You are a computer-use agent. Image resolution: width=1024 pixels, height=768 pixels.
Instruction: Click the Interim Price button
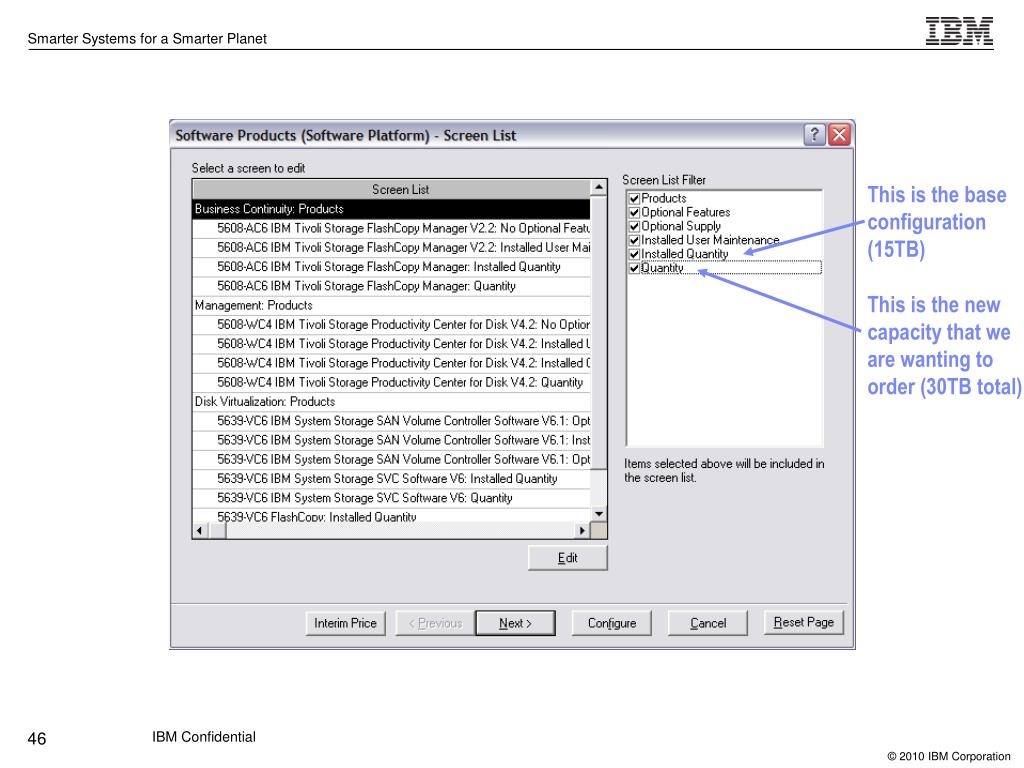coord(345,623)
